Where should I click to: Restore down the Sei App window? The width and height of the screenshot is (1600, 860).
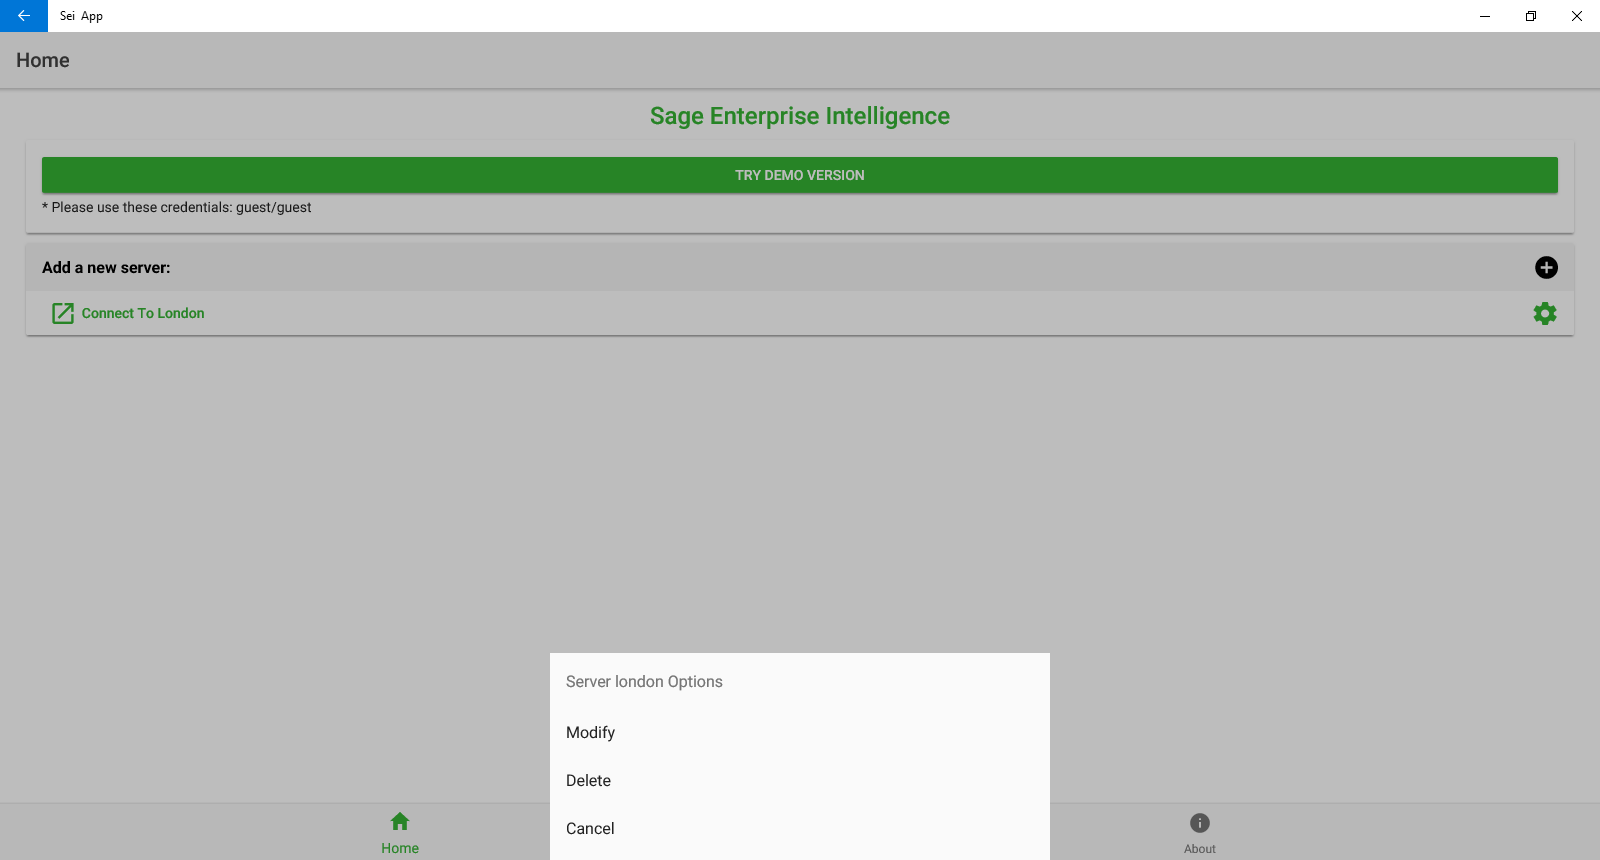(1531, 16)
